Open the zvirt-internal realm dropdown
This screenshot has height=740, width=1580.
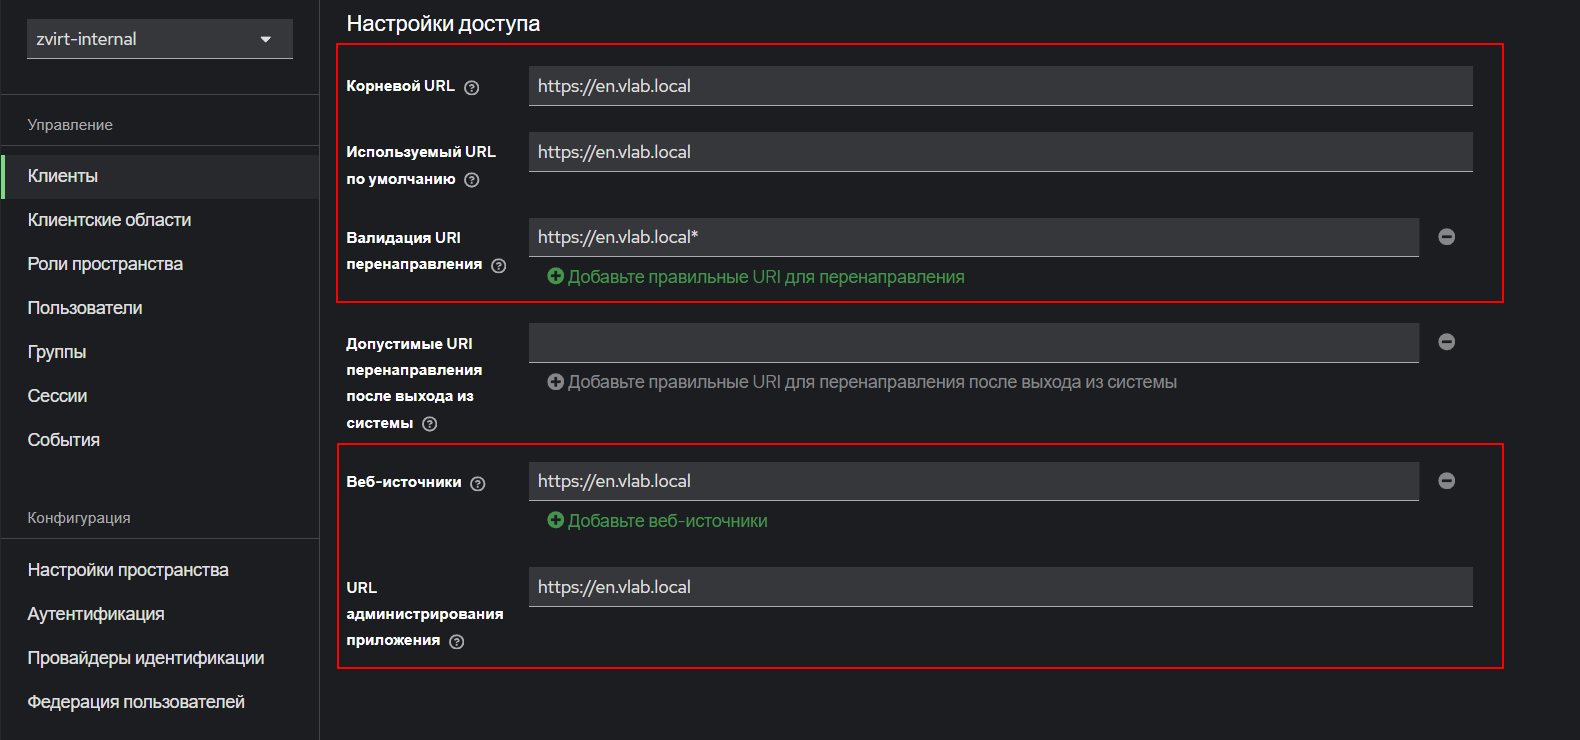(160, 39)
